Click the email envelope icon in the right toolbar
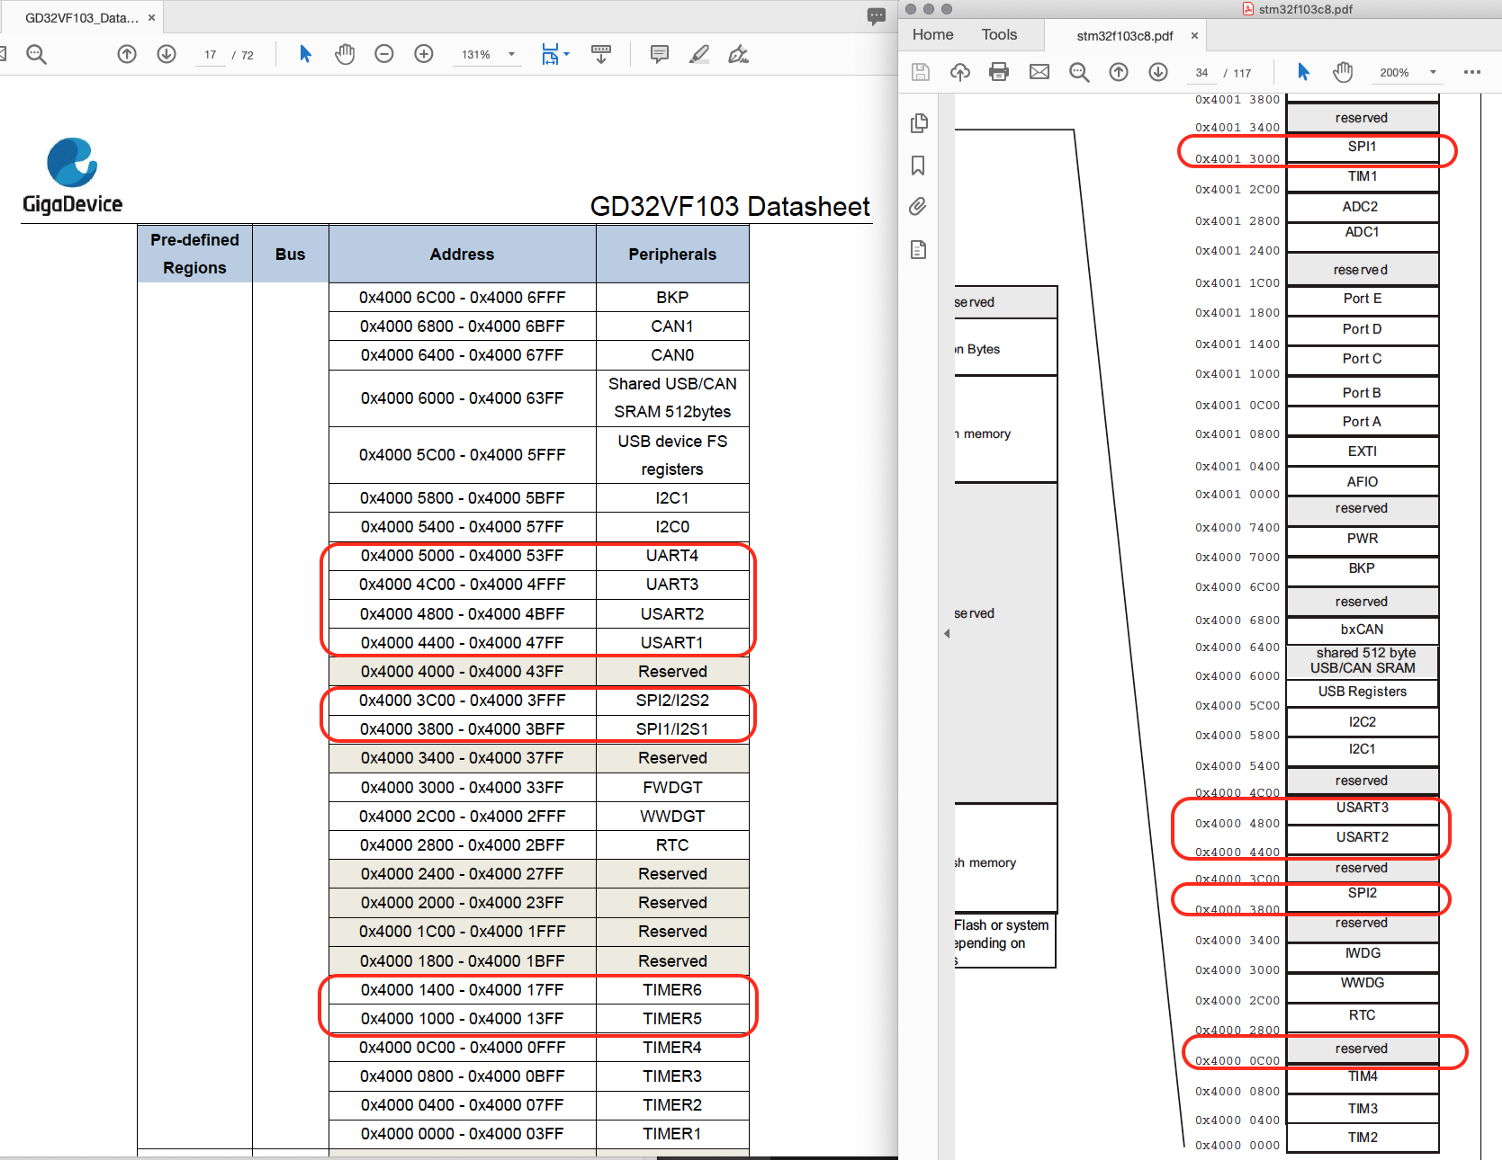Screen dimensions: 1502x1160 (x=1039, y=72)
